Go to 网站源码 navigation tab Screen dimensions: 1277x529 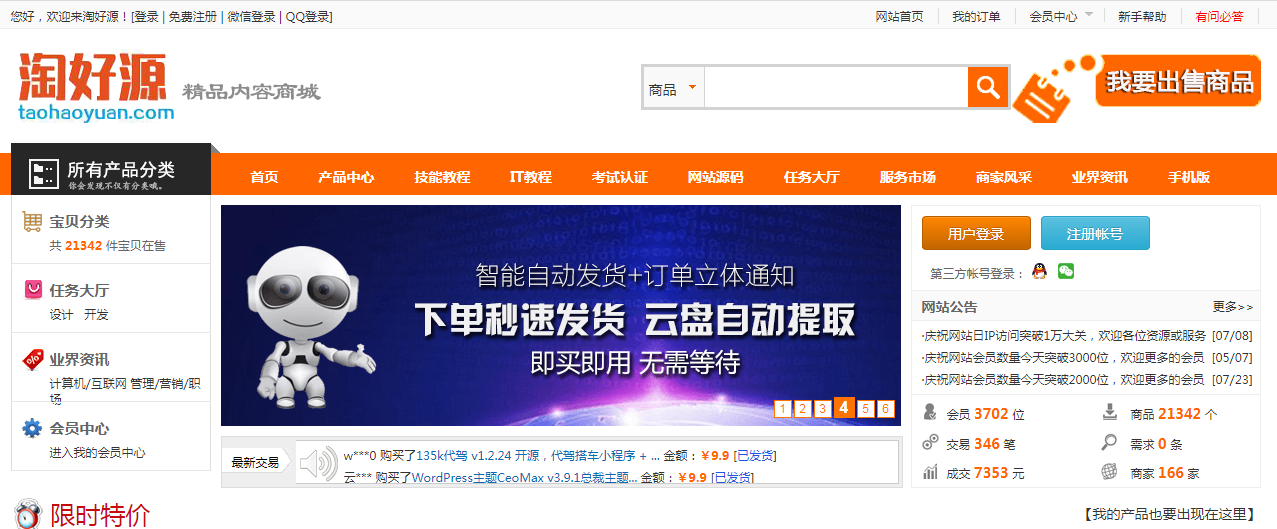715,177
